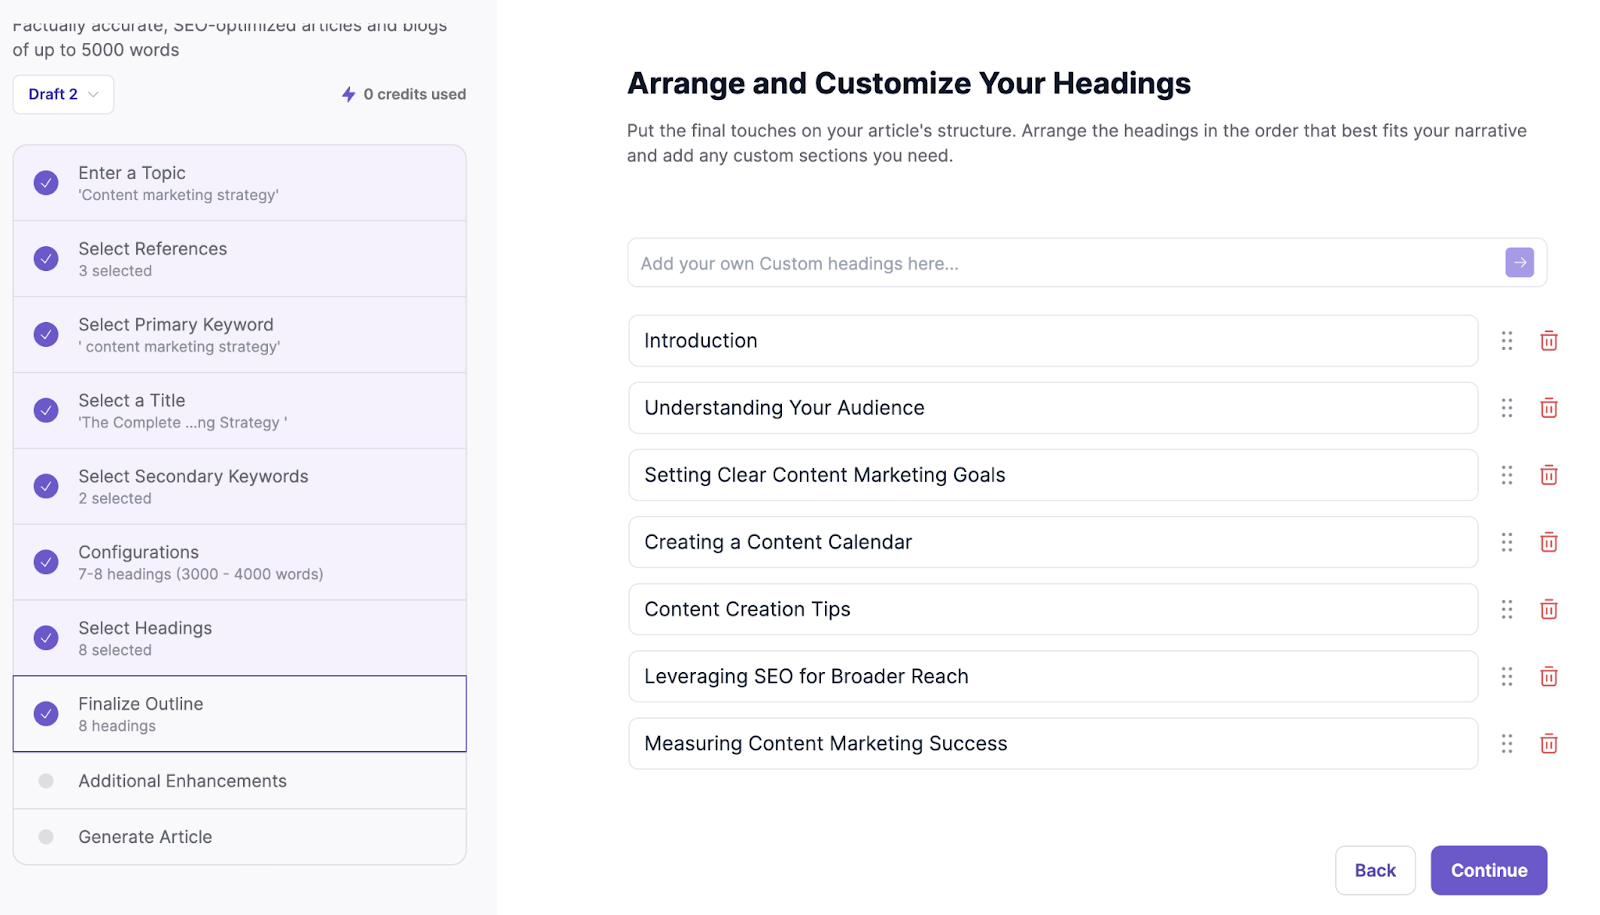Open the Draft 2 dropdown
Viewport: 1600px width, 915px height.
[62, 94]
